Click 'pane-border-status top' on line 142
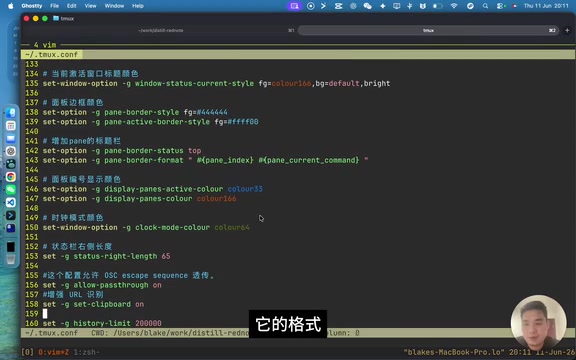The height and width of the screenshot is (360, 576). click(x=152, y=151)
